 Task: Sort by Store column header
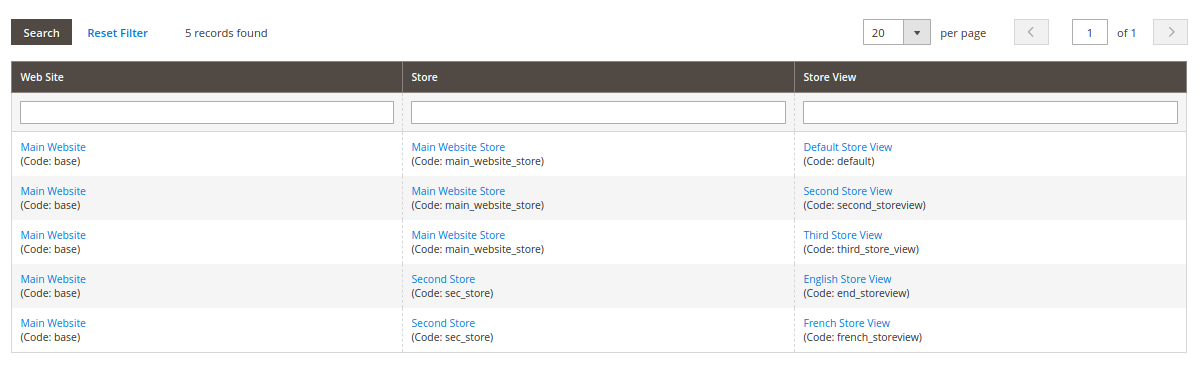coord(424,77)
